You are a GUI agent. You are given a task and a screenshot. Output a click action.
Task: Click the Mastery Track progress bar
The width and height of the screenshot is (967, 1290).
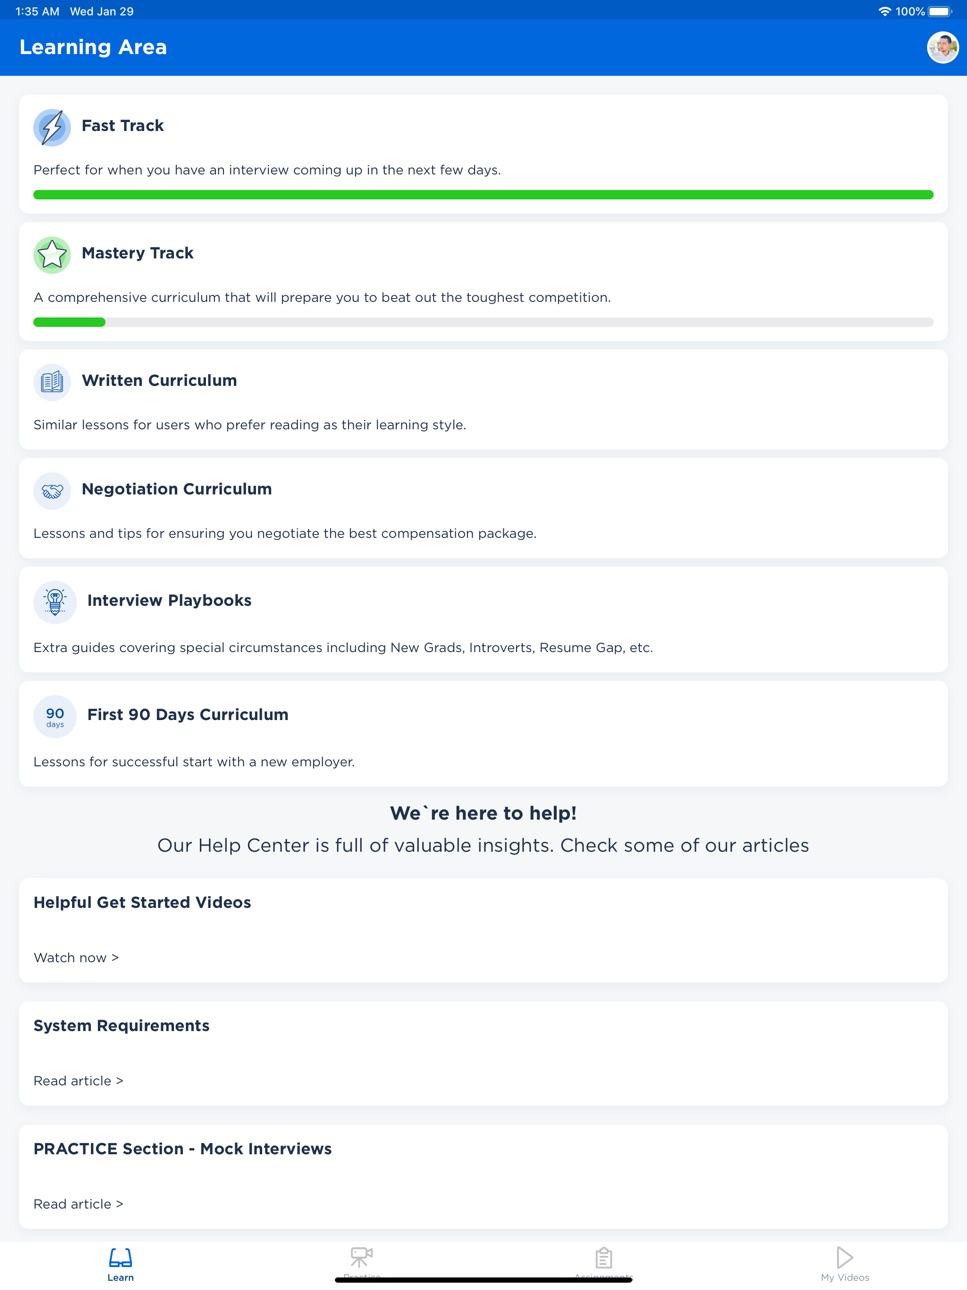(x=483, y=322)
